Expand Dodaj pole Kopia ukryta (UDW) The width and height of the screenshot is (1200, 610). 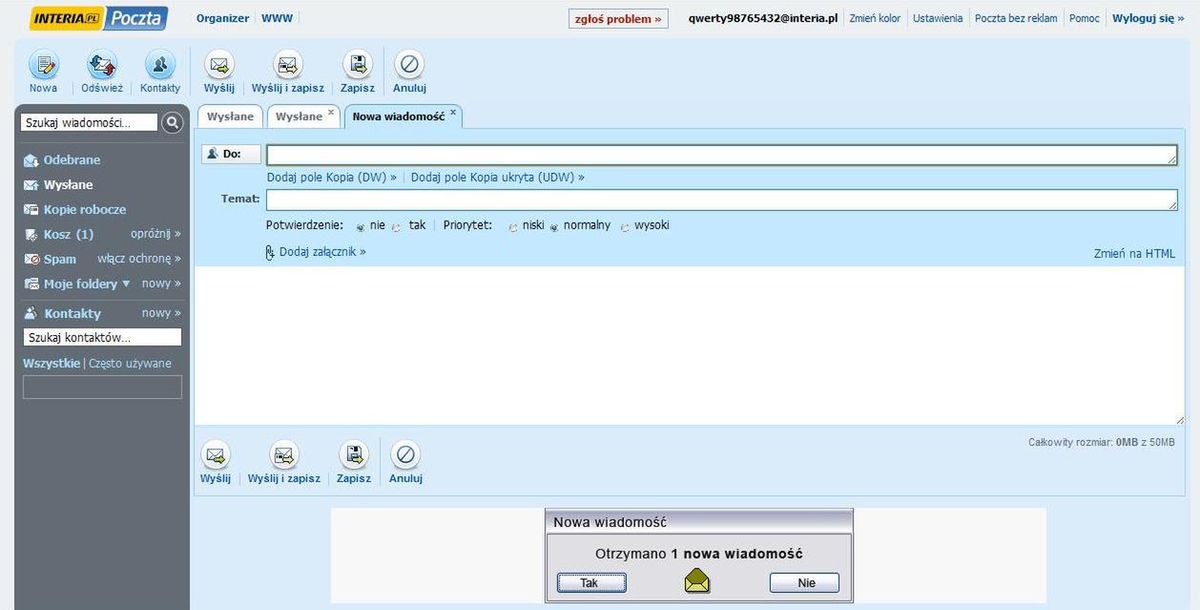[497, 177]
